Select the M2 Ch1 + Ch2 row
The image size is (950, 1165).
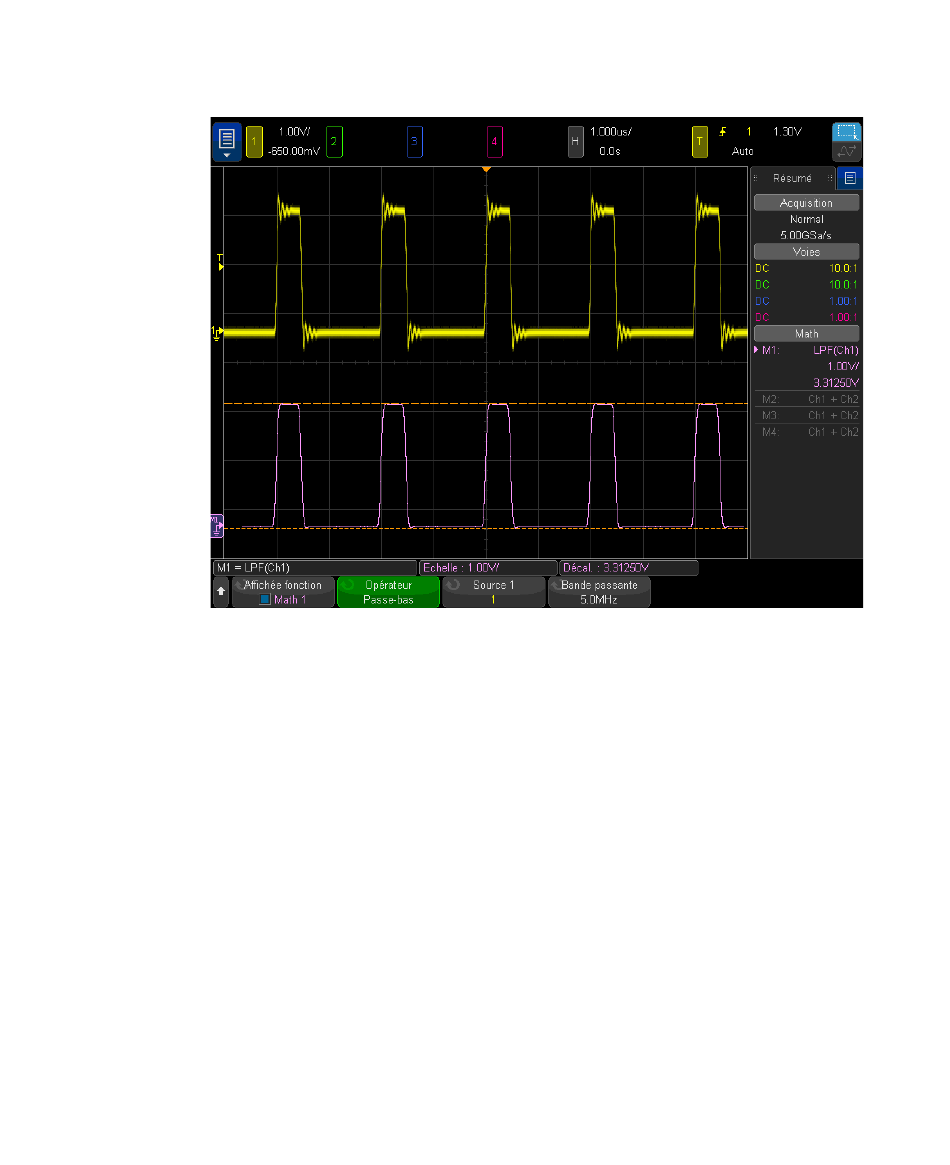[x=806, y=399]
